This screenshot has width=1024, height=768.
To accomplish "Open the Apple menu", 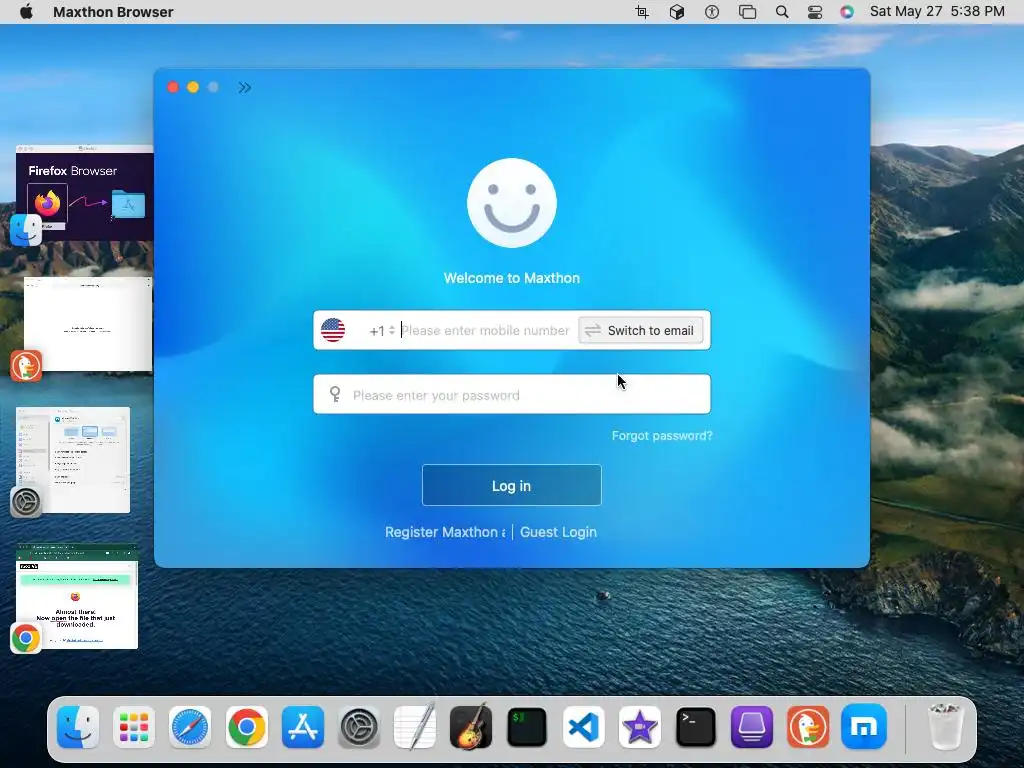I will [x=26, y=12].
